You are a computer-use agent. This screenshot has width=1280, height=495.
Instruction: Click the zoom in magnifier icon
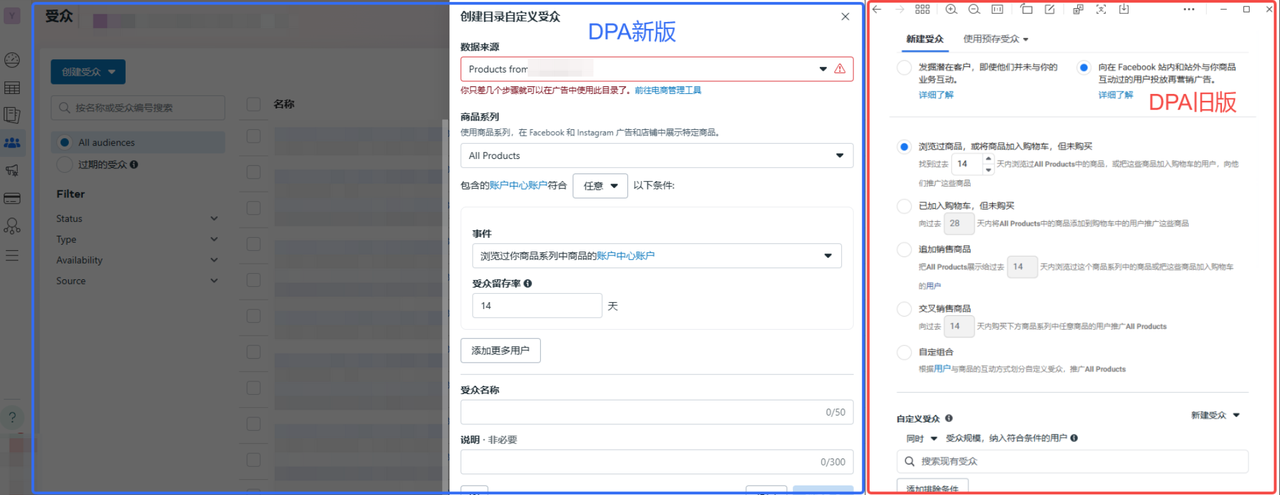point(951,9)
